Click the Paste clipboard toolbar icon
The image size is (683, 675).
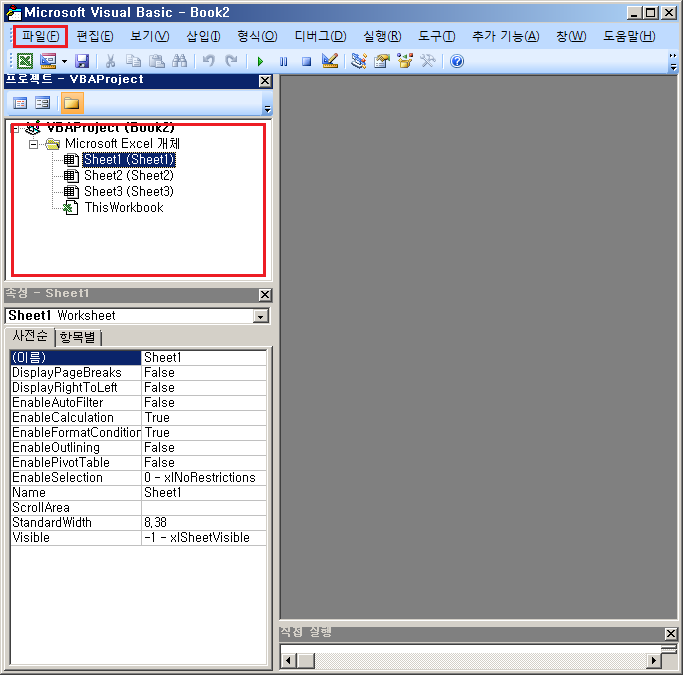pyautogui.click(x=156, y=61)
